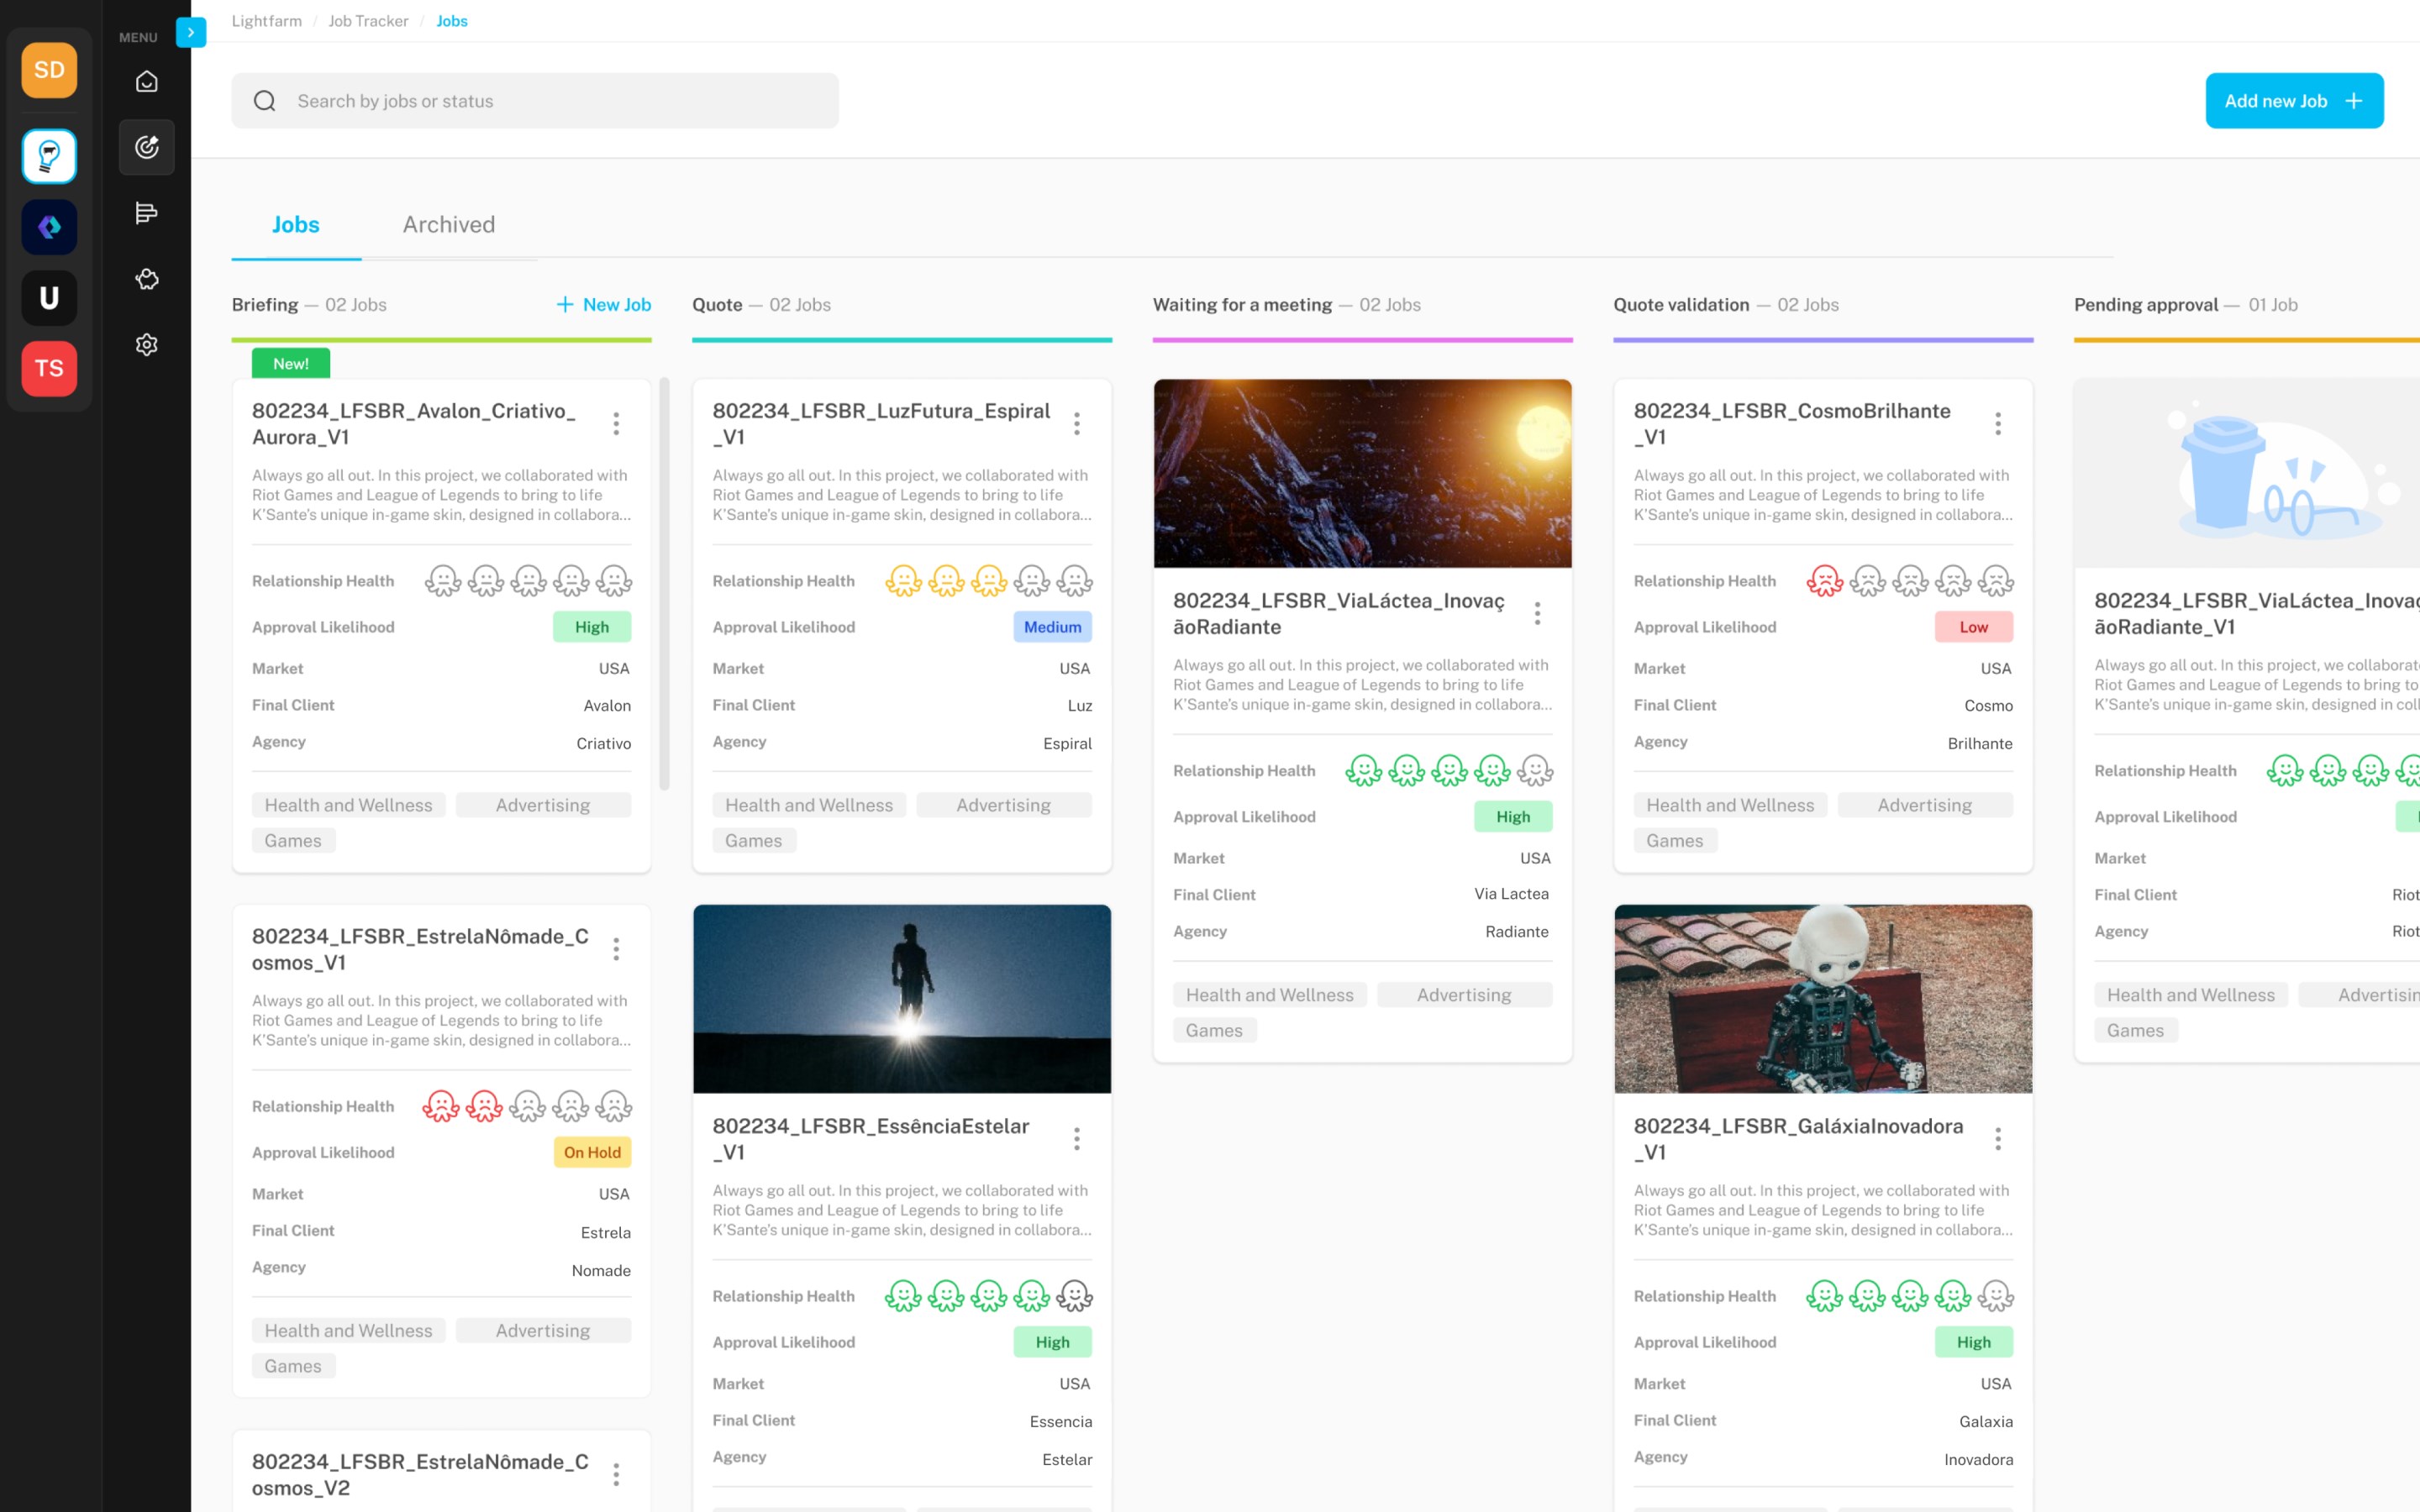Open options menu for CosmoBrilhante_V1 card

(1998, 424)
